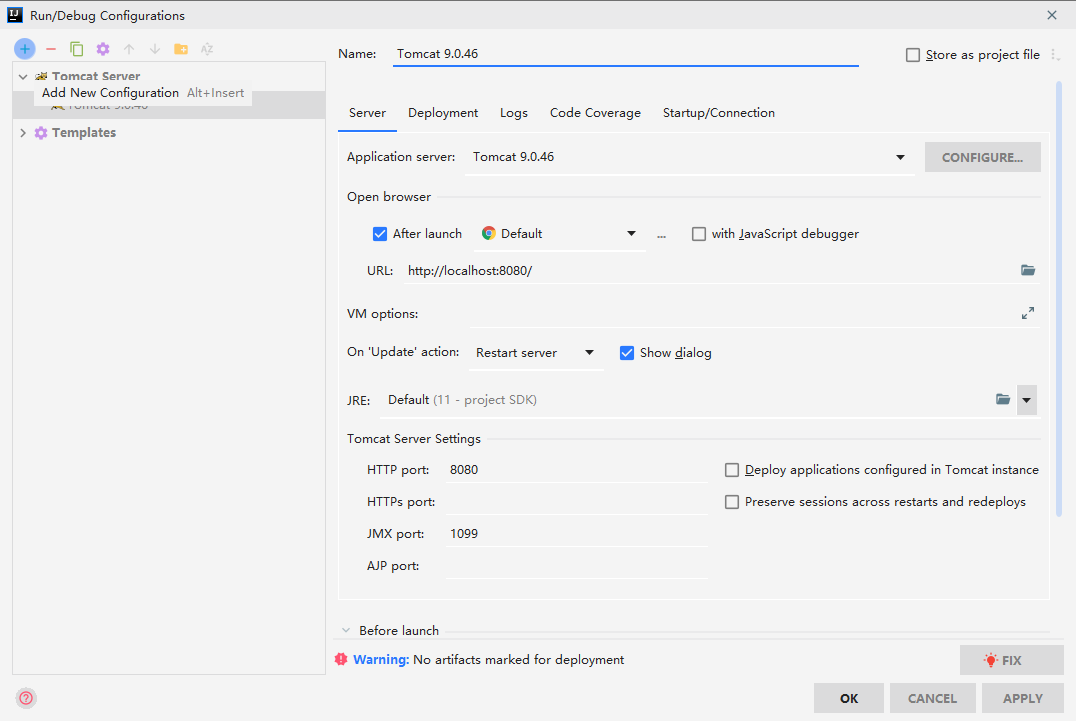
Task: Click the CANCEL button
Action: pos(932,698)
